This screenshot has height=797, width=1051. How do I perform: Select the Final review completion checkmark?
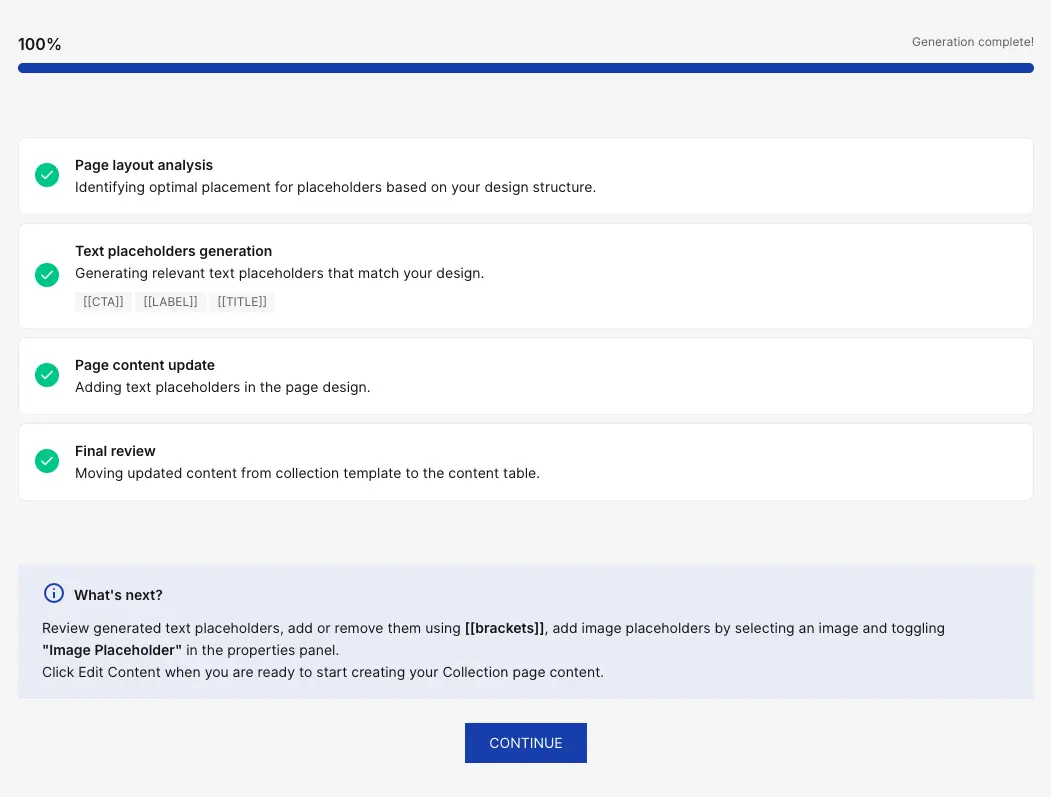tap(47, 461)
